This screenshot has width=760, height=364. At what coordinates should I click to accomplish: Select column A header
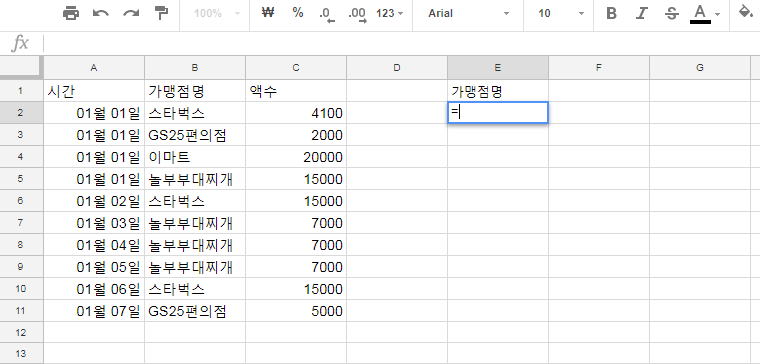[x=94, y=68]
